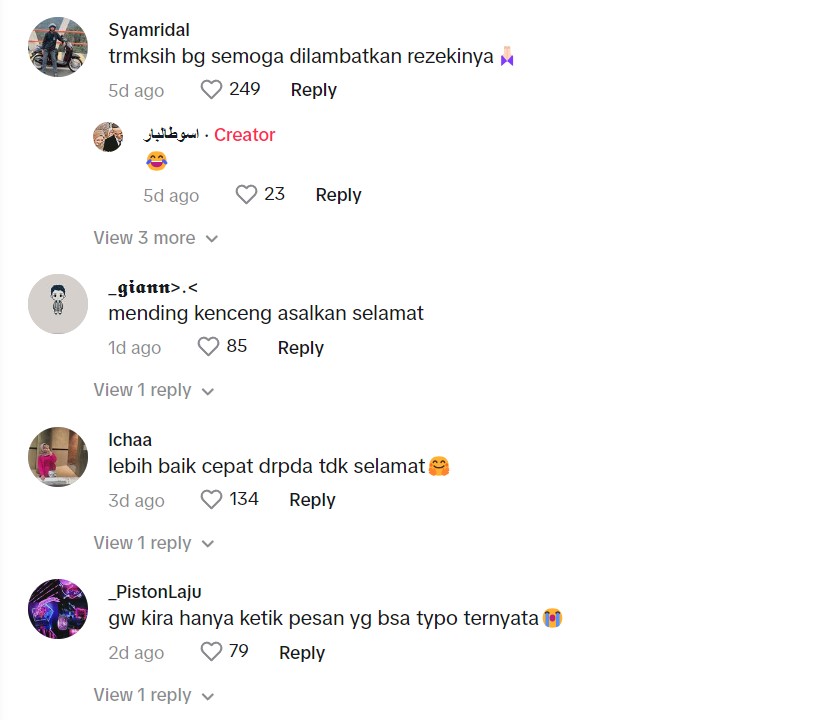Reply to _giann's "mending kenceng" comment
Viewport: 820px width, 720px height.
[x=300, y=348]
